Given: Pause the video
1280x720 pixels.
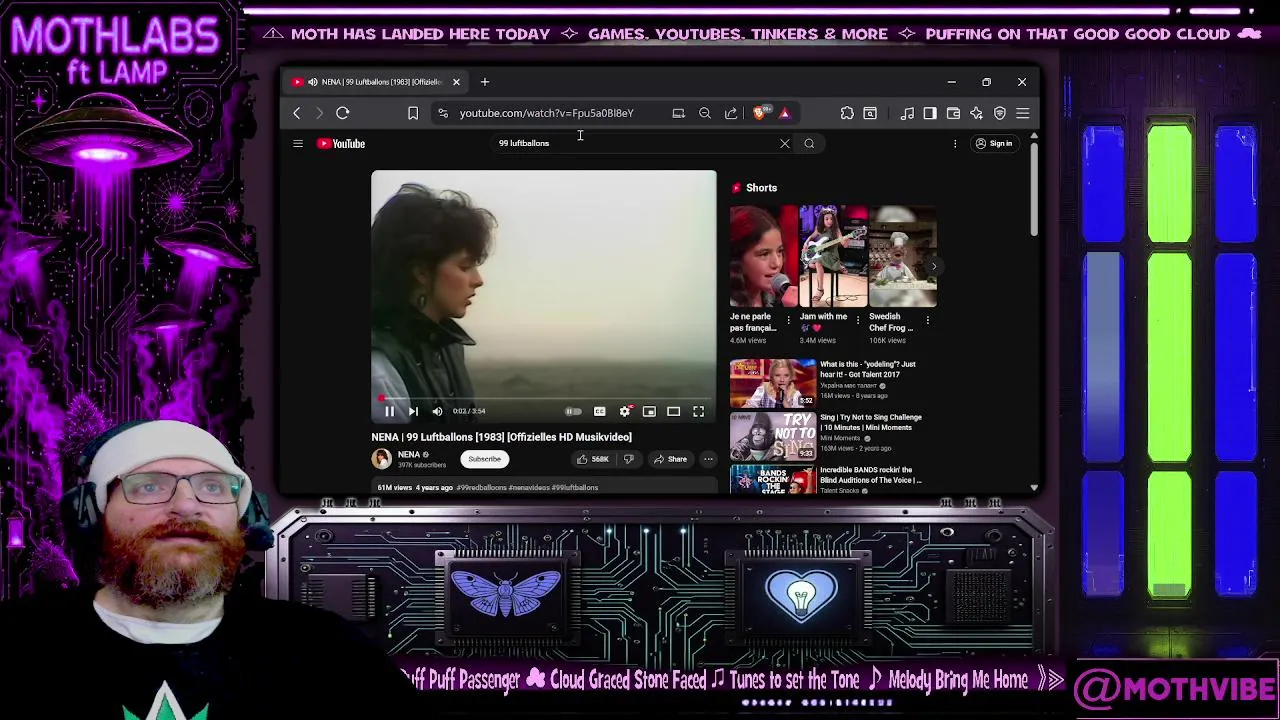Looking at the screenshot, I should 389,411.
